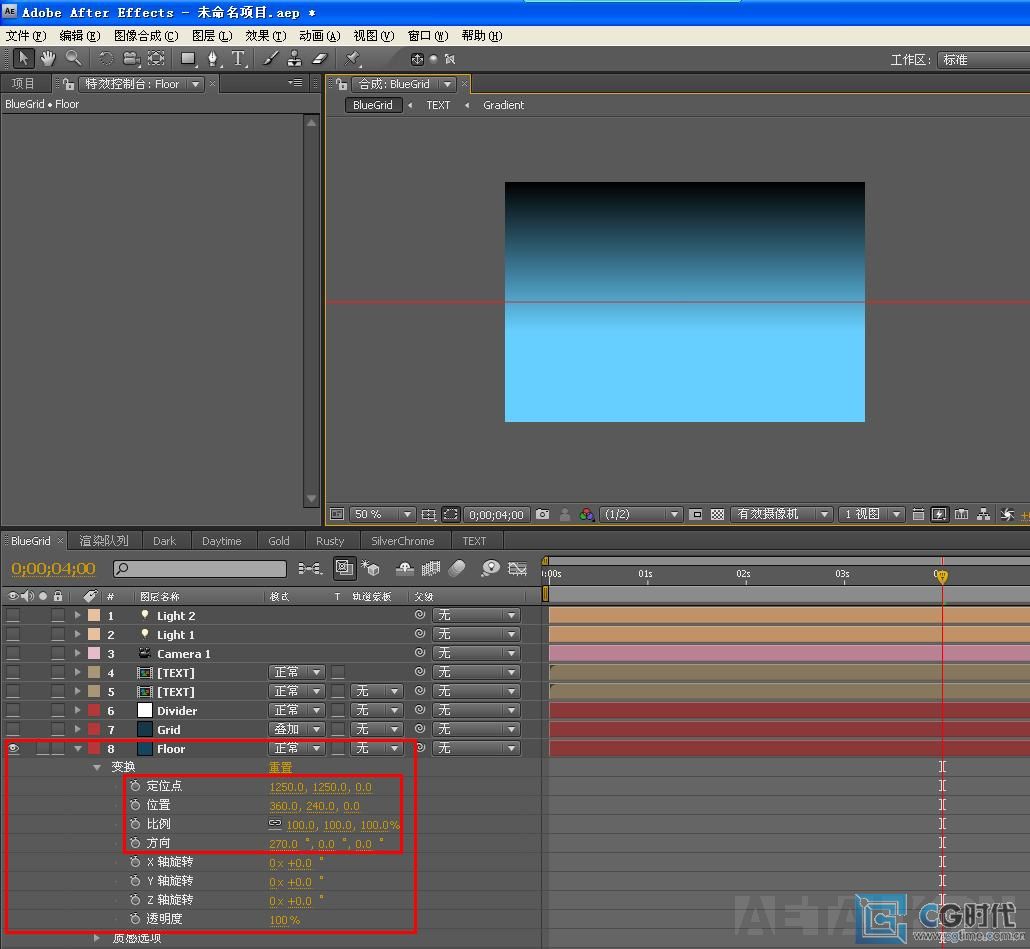Click the current time indicator marker
Screen dimensions: 1030x949
click(x=941, y=576)
